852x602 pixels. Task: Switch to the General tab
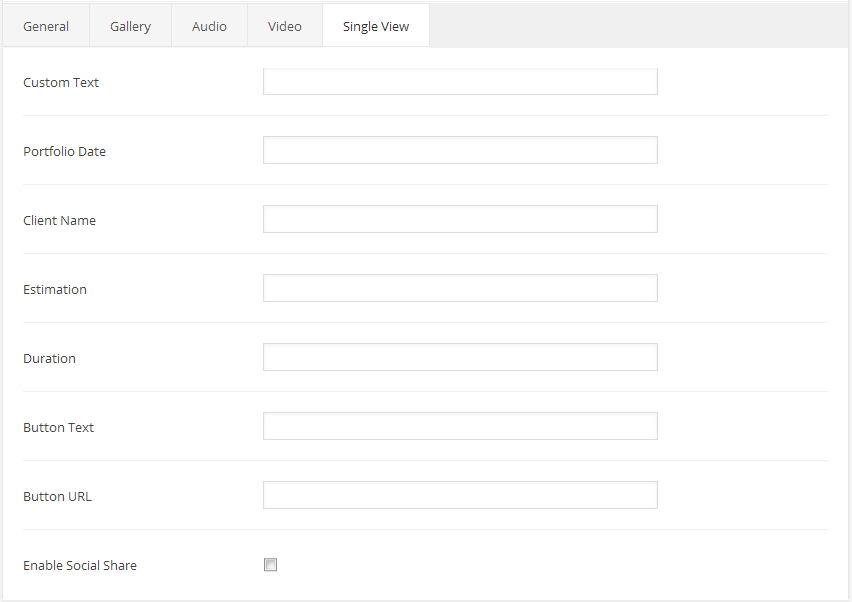46,26
